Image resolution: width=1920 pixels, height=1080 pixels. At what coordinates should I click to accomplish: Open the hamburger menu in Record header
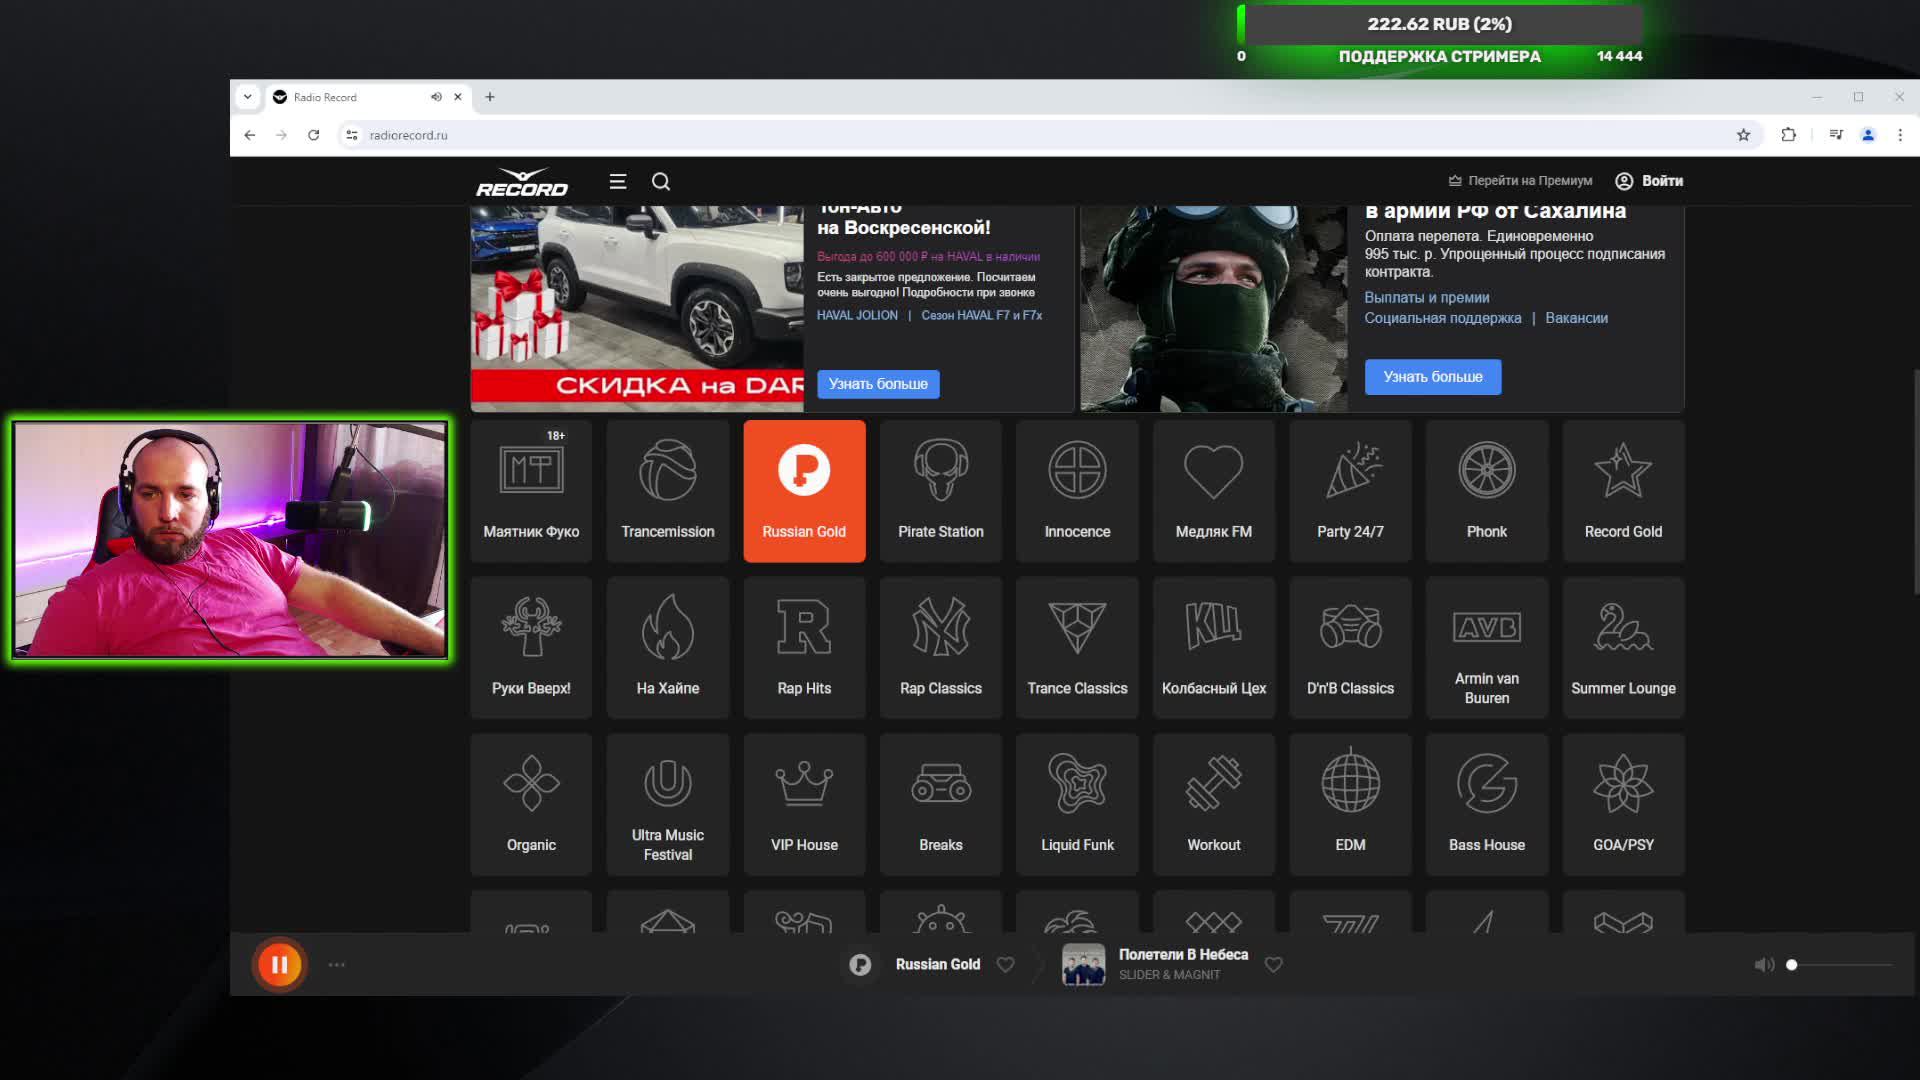point(618,181)
